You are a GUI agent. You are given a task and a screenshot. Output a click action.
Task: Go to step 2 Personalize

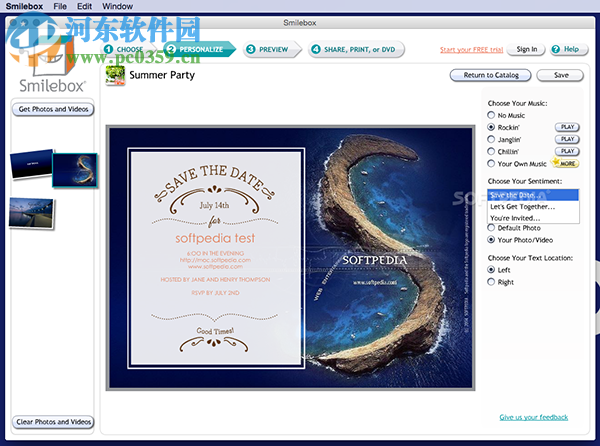pyautogui.click(x=199, y=49)
